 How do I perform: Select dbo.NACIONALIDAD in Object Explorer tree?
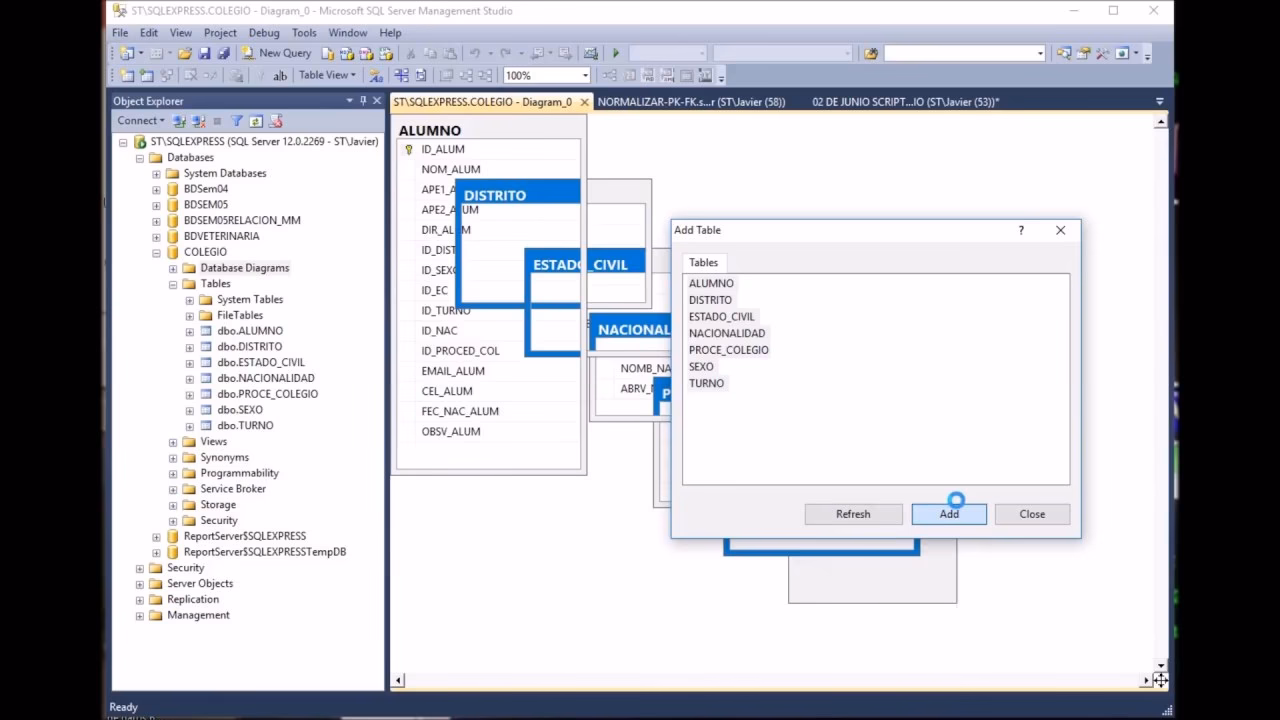point(266,379)
